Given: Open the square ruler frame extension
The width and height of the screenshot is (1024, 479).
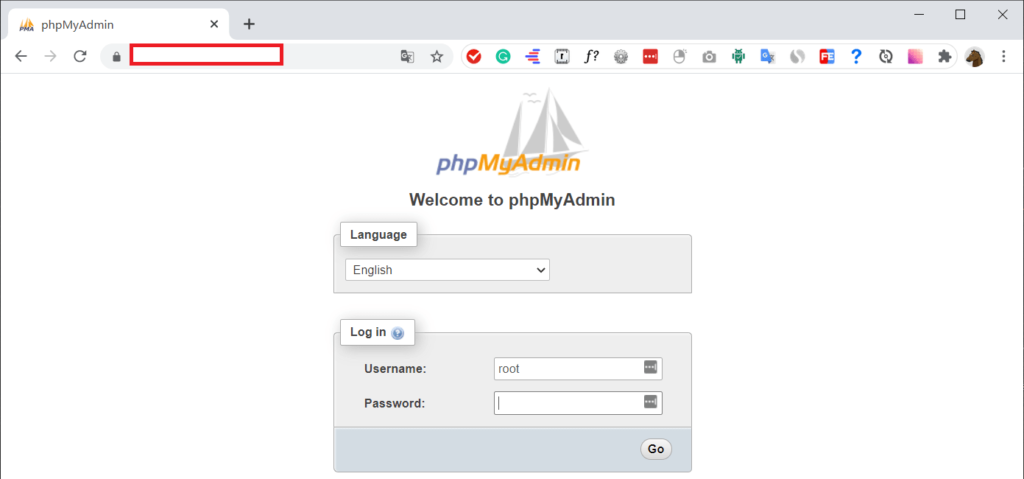Looking at the screenshot, I should pyautogui.click(x=562, y=57).
